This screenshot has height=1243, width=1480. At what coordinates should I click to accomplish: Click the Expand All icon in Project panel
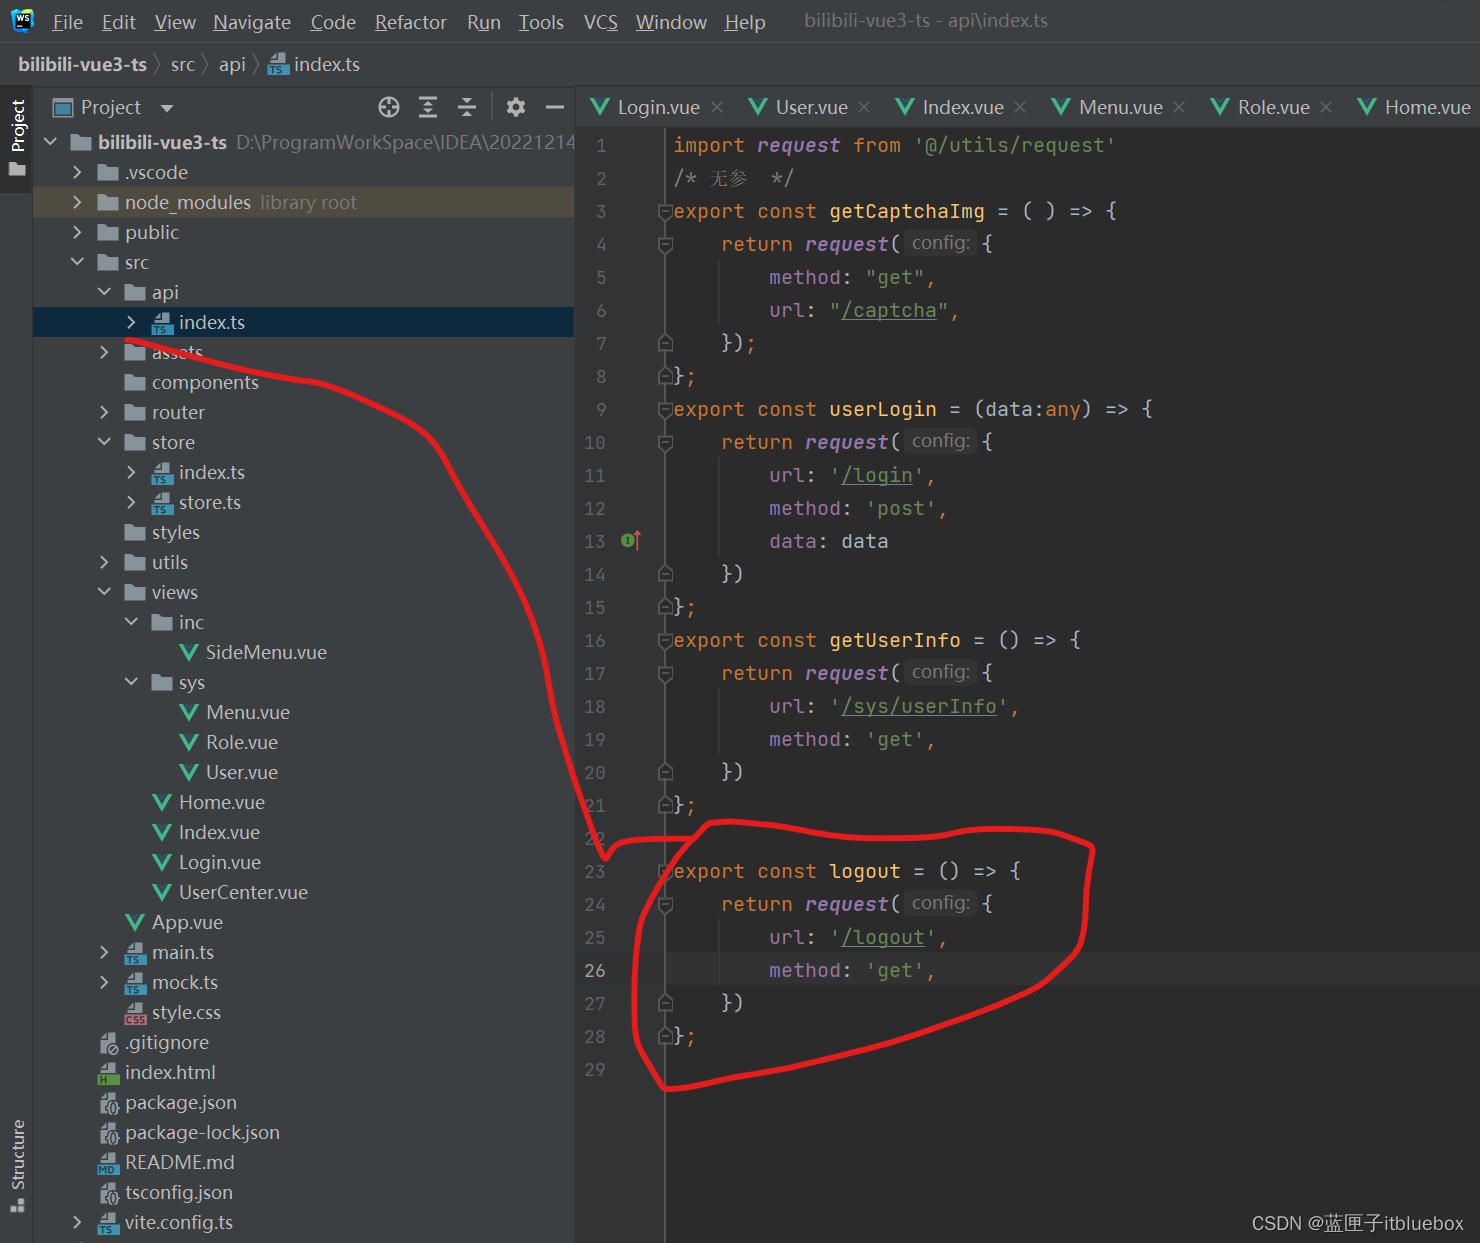point(428,107)
